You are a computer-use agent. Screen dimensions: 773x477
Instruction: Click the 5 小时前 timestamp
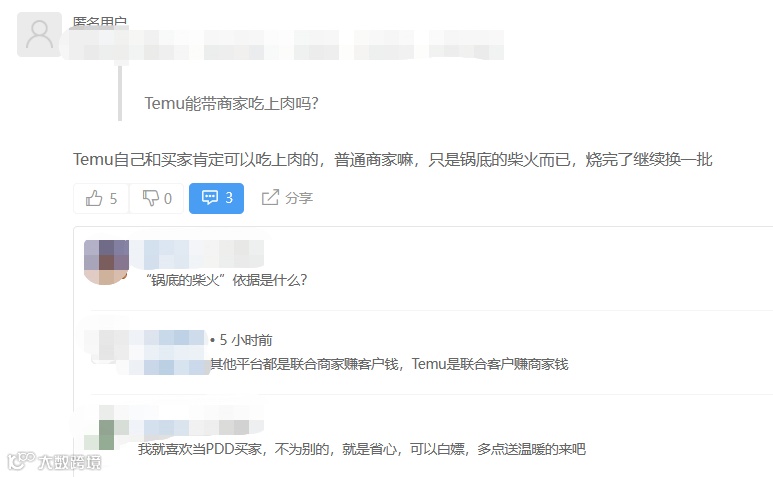[246, 340]
